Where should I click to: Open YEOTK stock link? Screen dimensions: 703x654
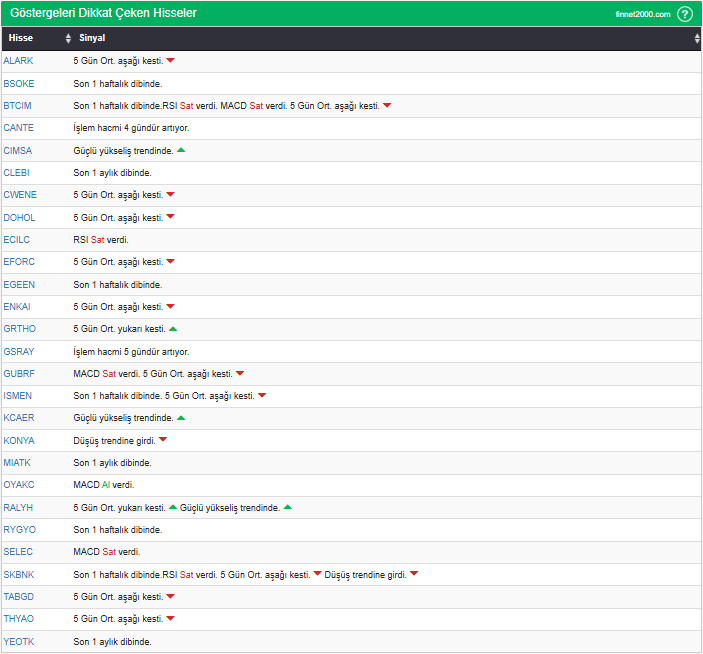click(x=19, y=642)
